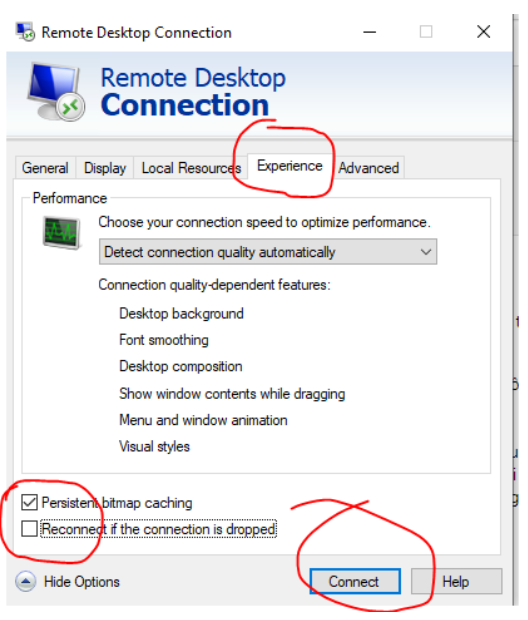Screen dimensions: 528x620
Task: Click the Connect button
Action: pyautogui.click(x=355, y=581)
